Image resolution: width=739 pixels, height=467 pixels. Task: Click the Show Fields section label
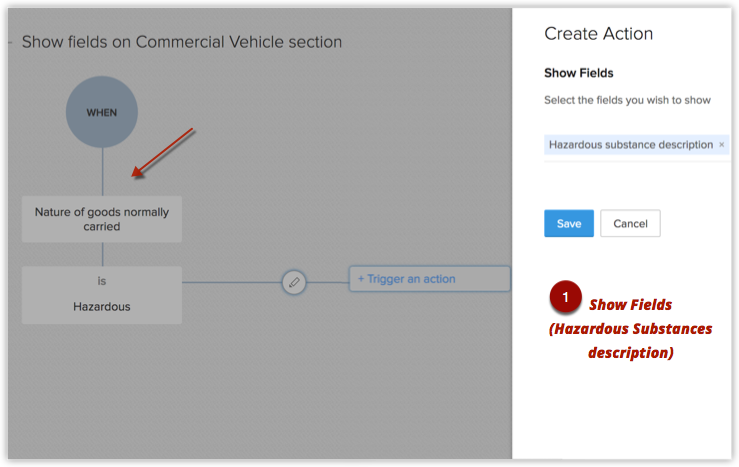point(578,73)
